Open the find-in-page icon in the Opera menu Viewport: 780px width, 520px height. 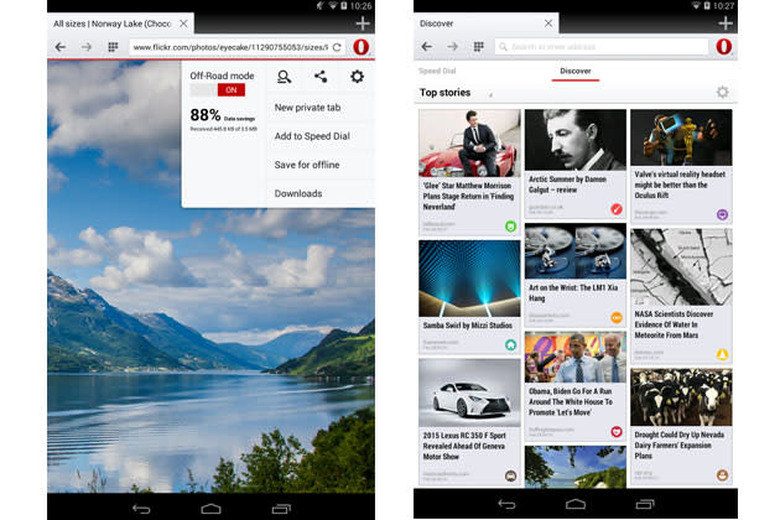pos(285,77)
